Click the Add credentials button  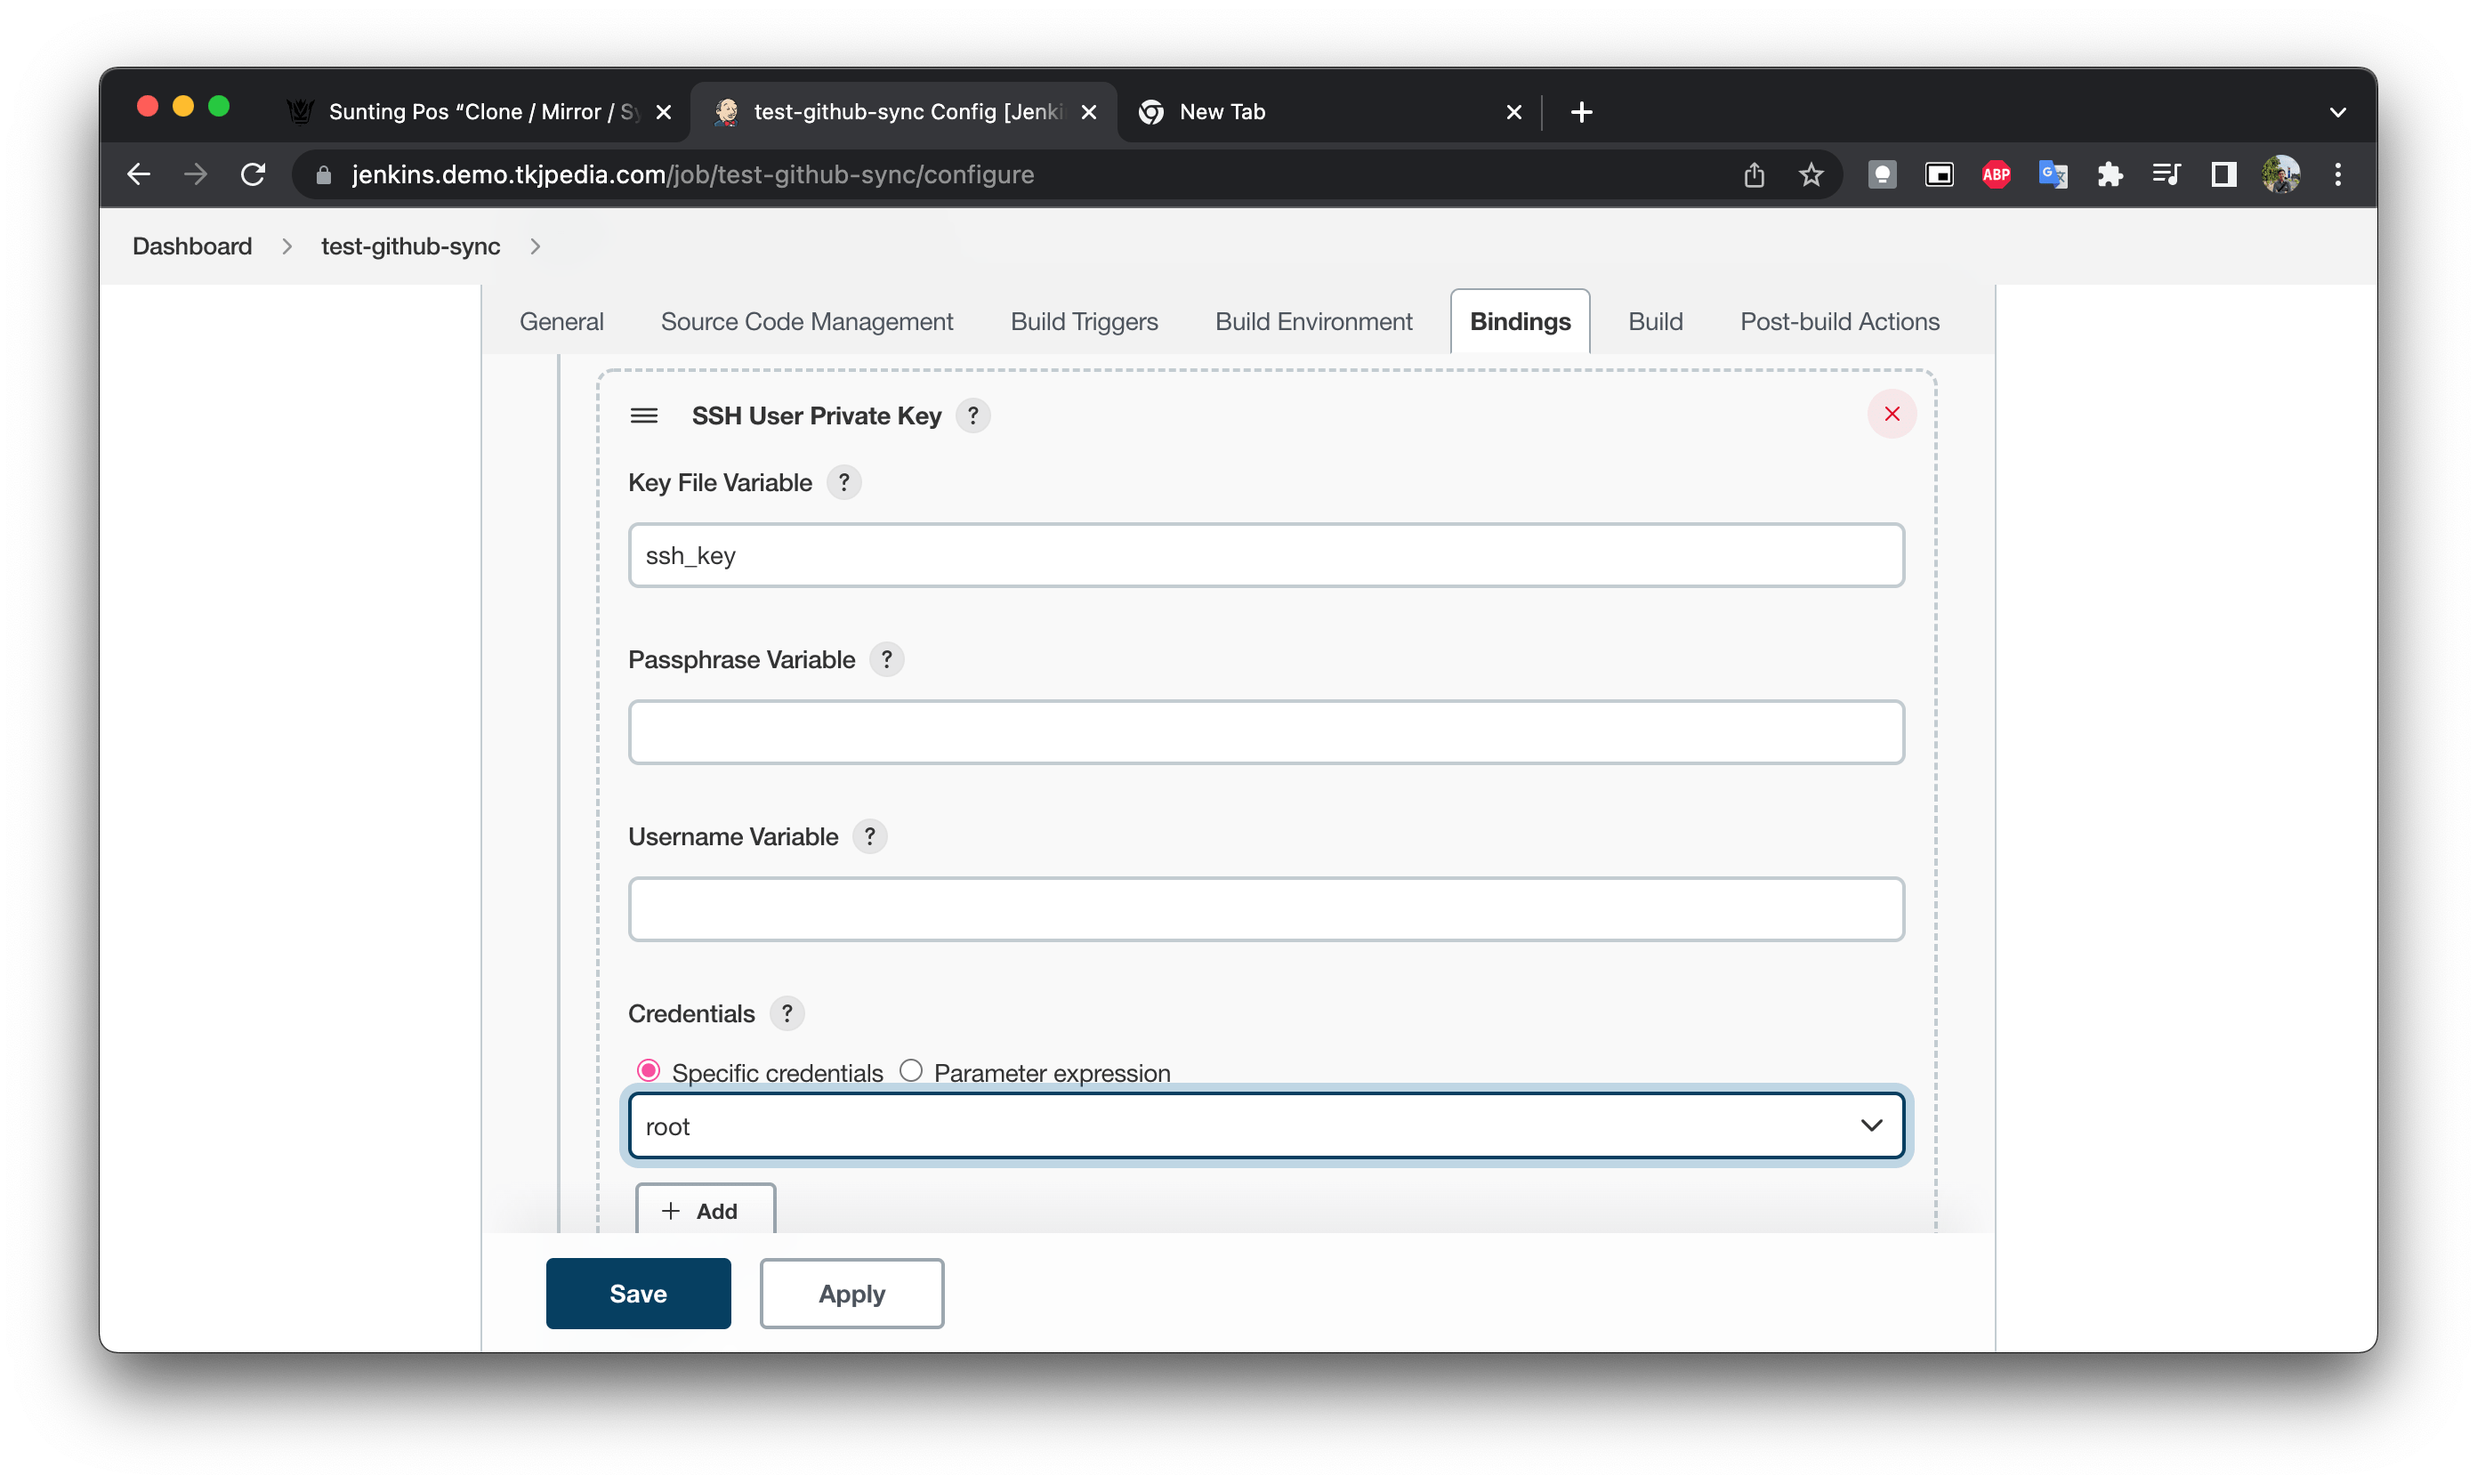point(704,1211)
